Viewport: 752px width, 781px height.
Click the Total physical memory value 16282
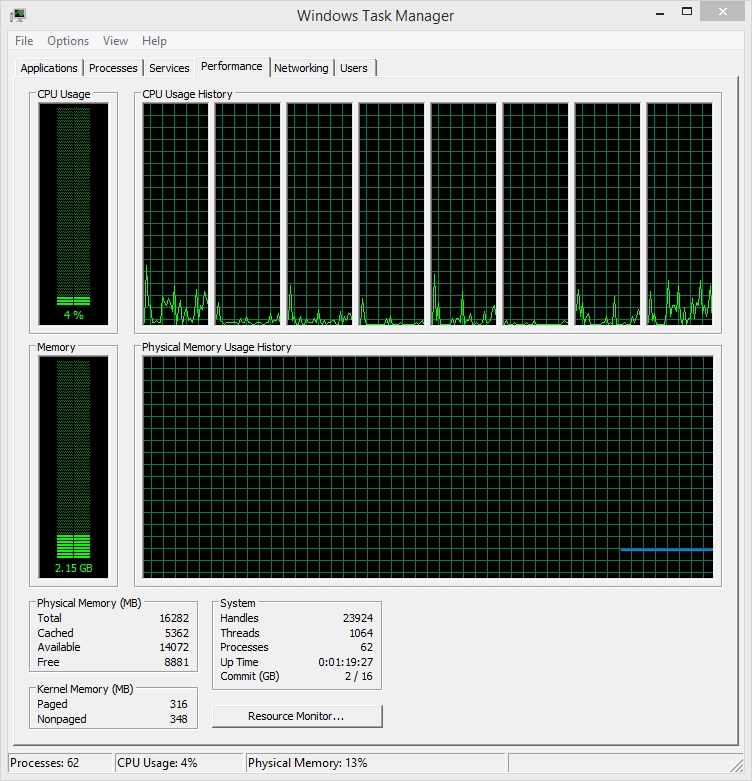click(x=174, y=618)
